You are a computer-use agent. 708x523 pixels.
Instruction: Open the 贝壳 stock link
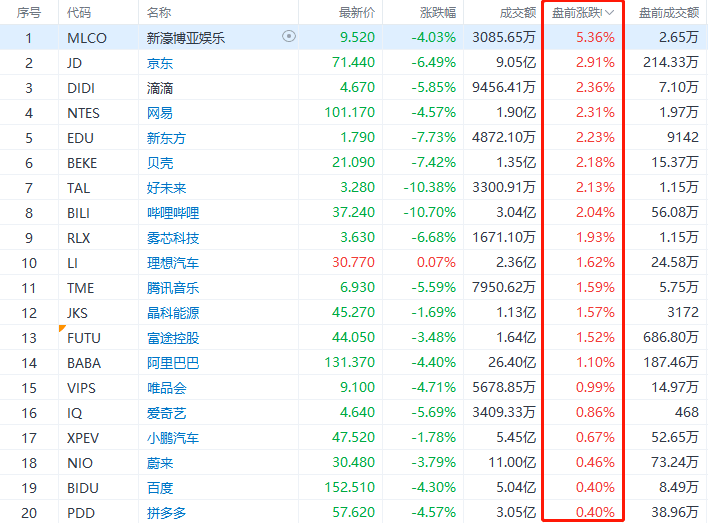click(160, 163)
